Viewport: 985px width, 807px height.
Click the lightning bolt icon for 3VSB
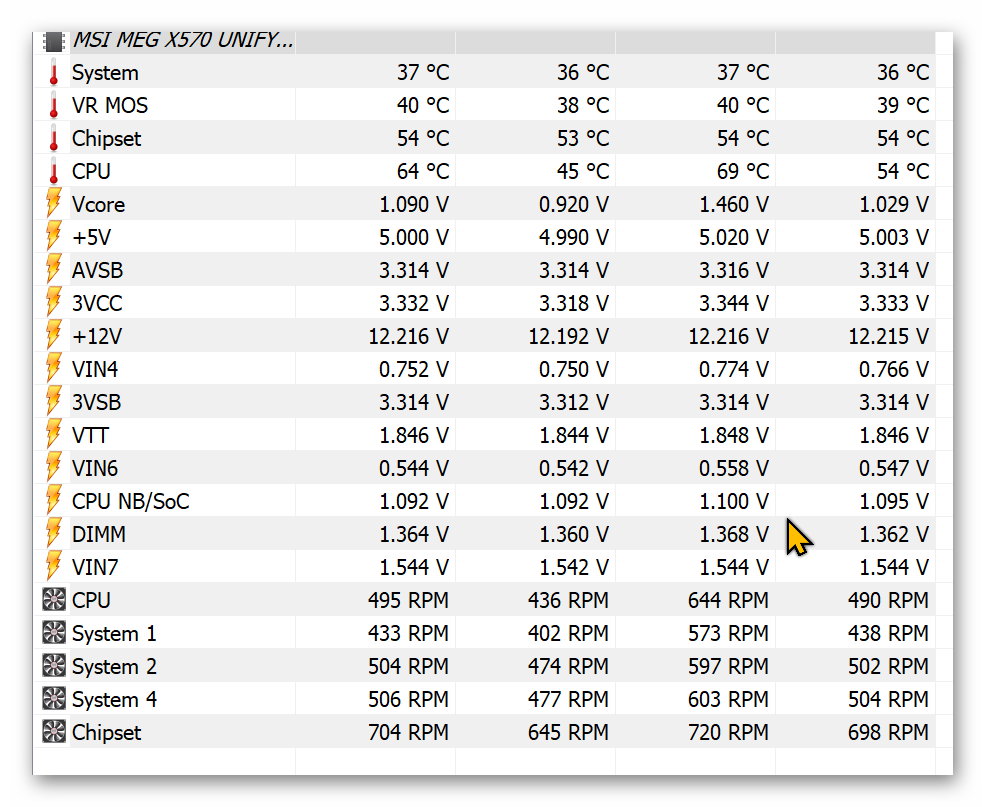point(54,402)
